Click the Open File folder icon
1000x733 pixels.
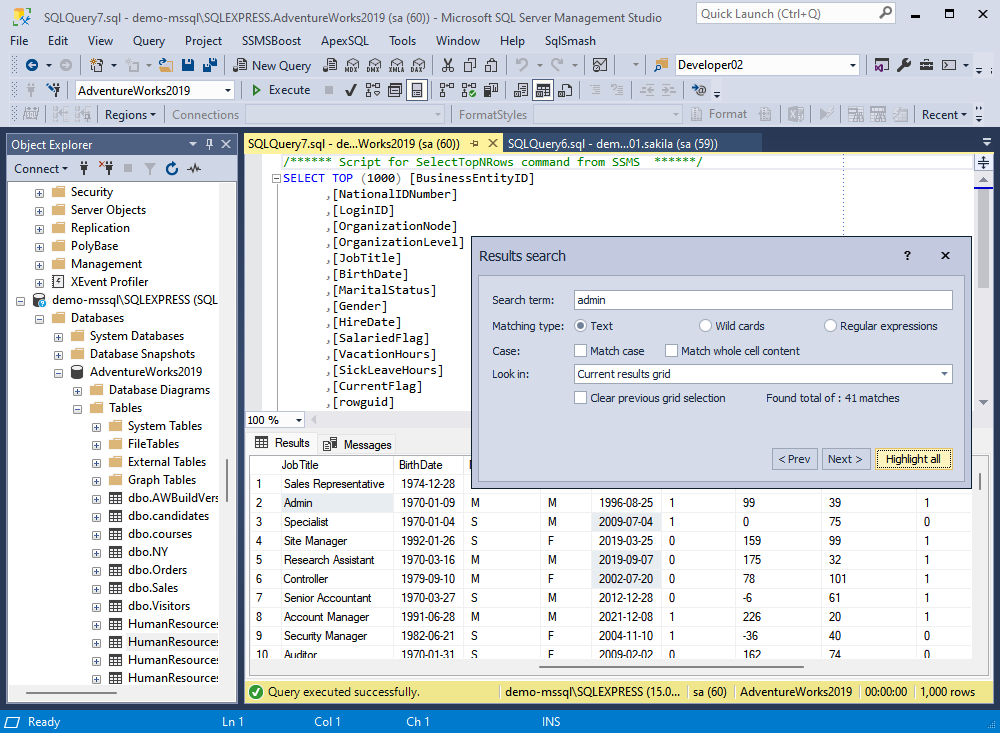pos(166,65)
